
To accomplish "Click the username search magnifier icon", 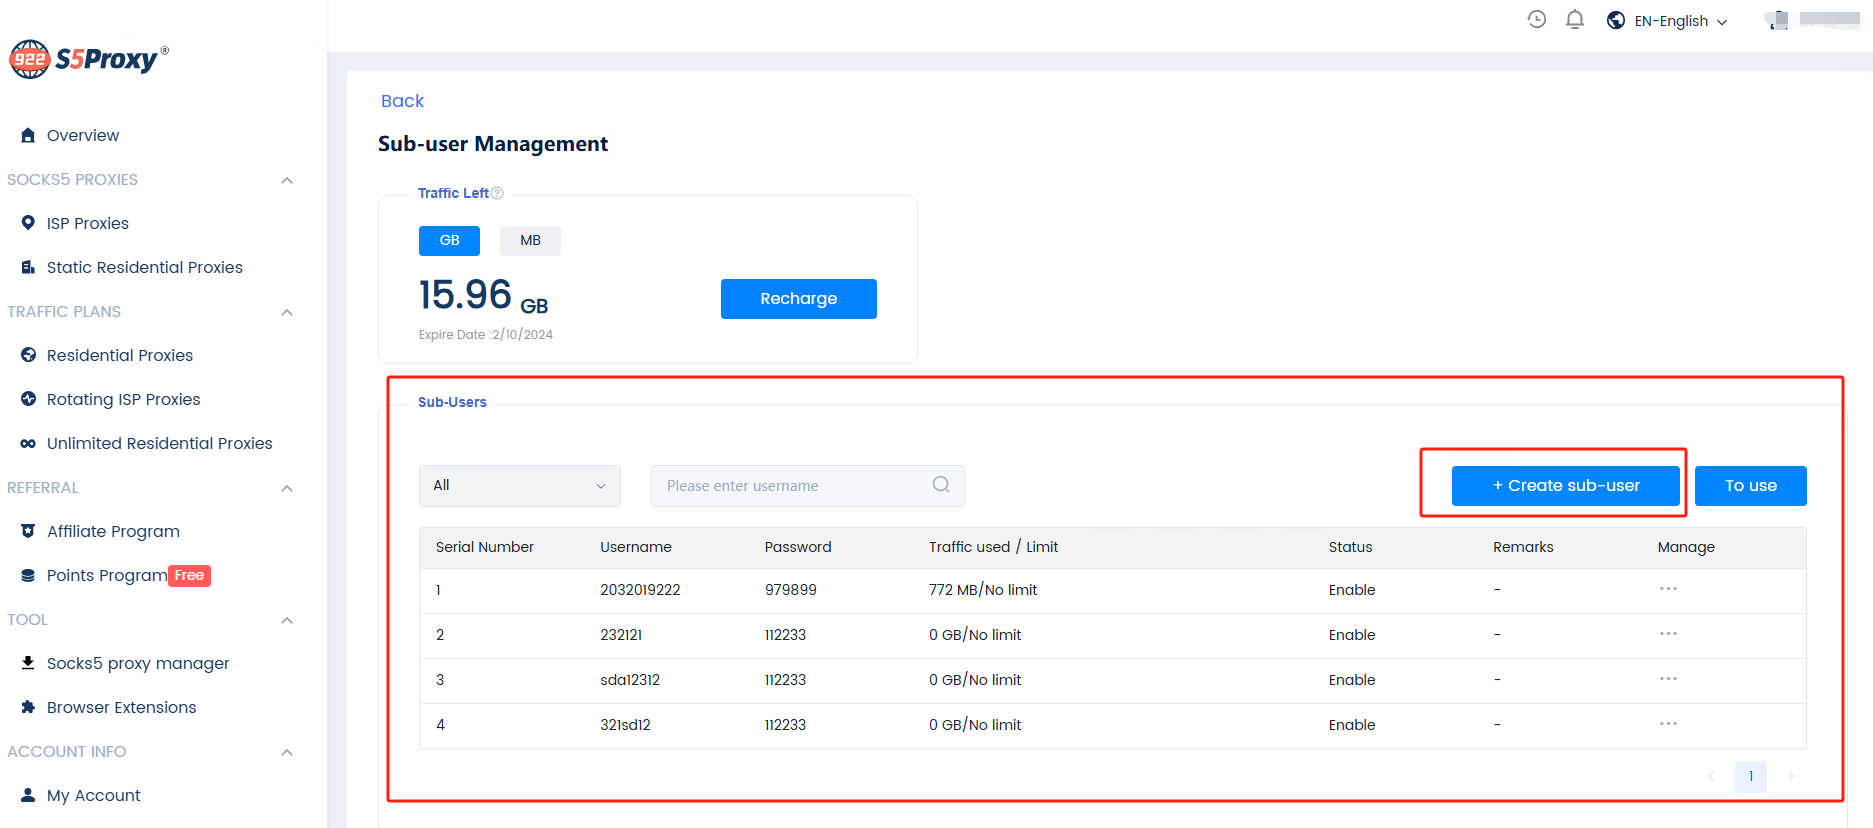I will coord(941,485).
